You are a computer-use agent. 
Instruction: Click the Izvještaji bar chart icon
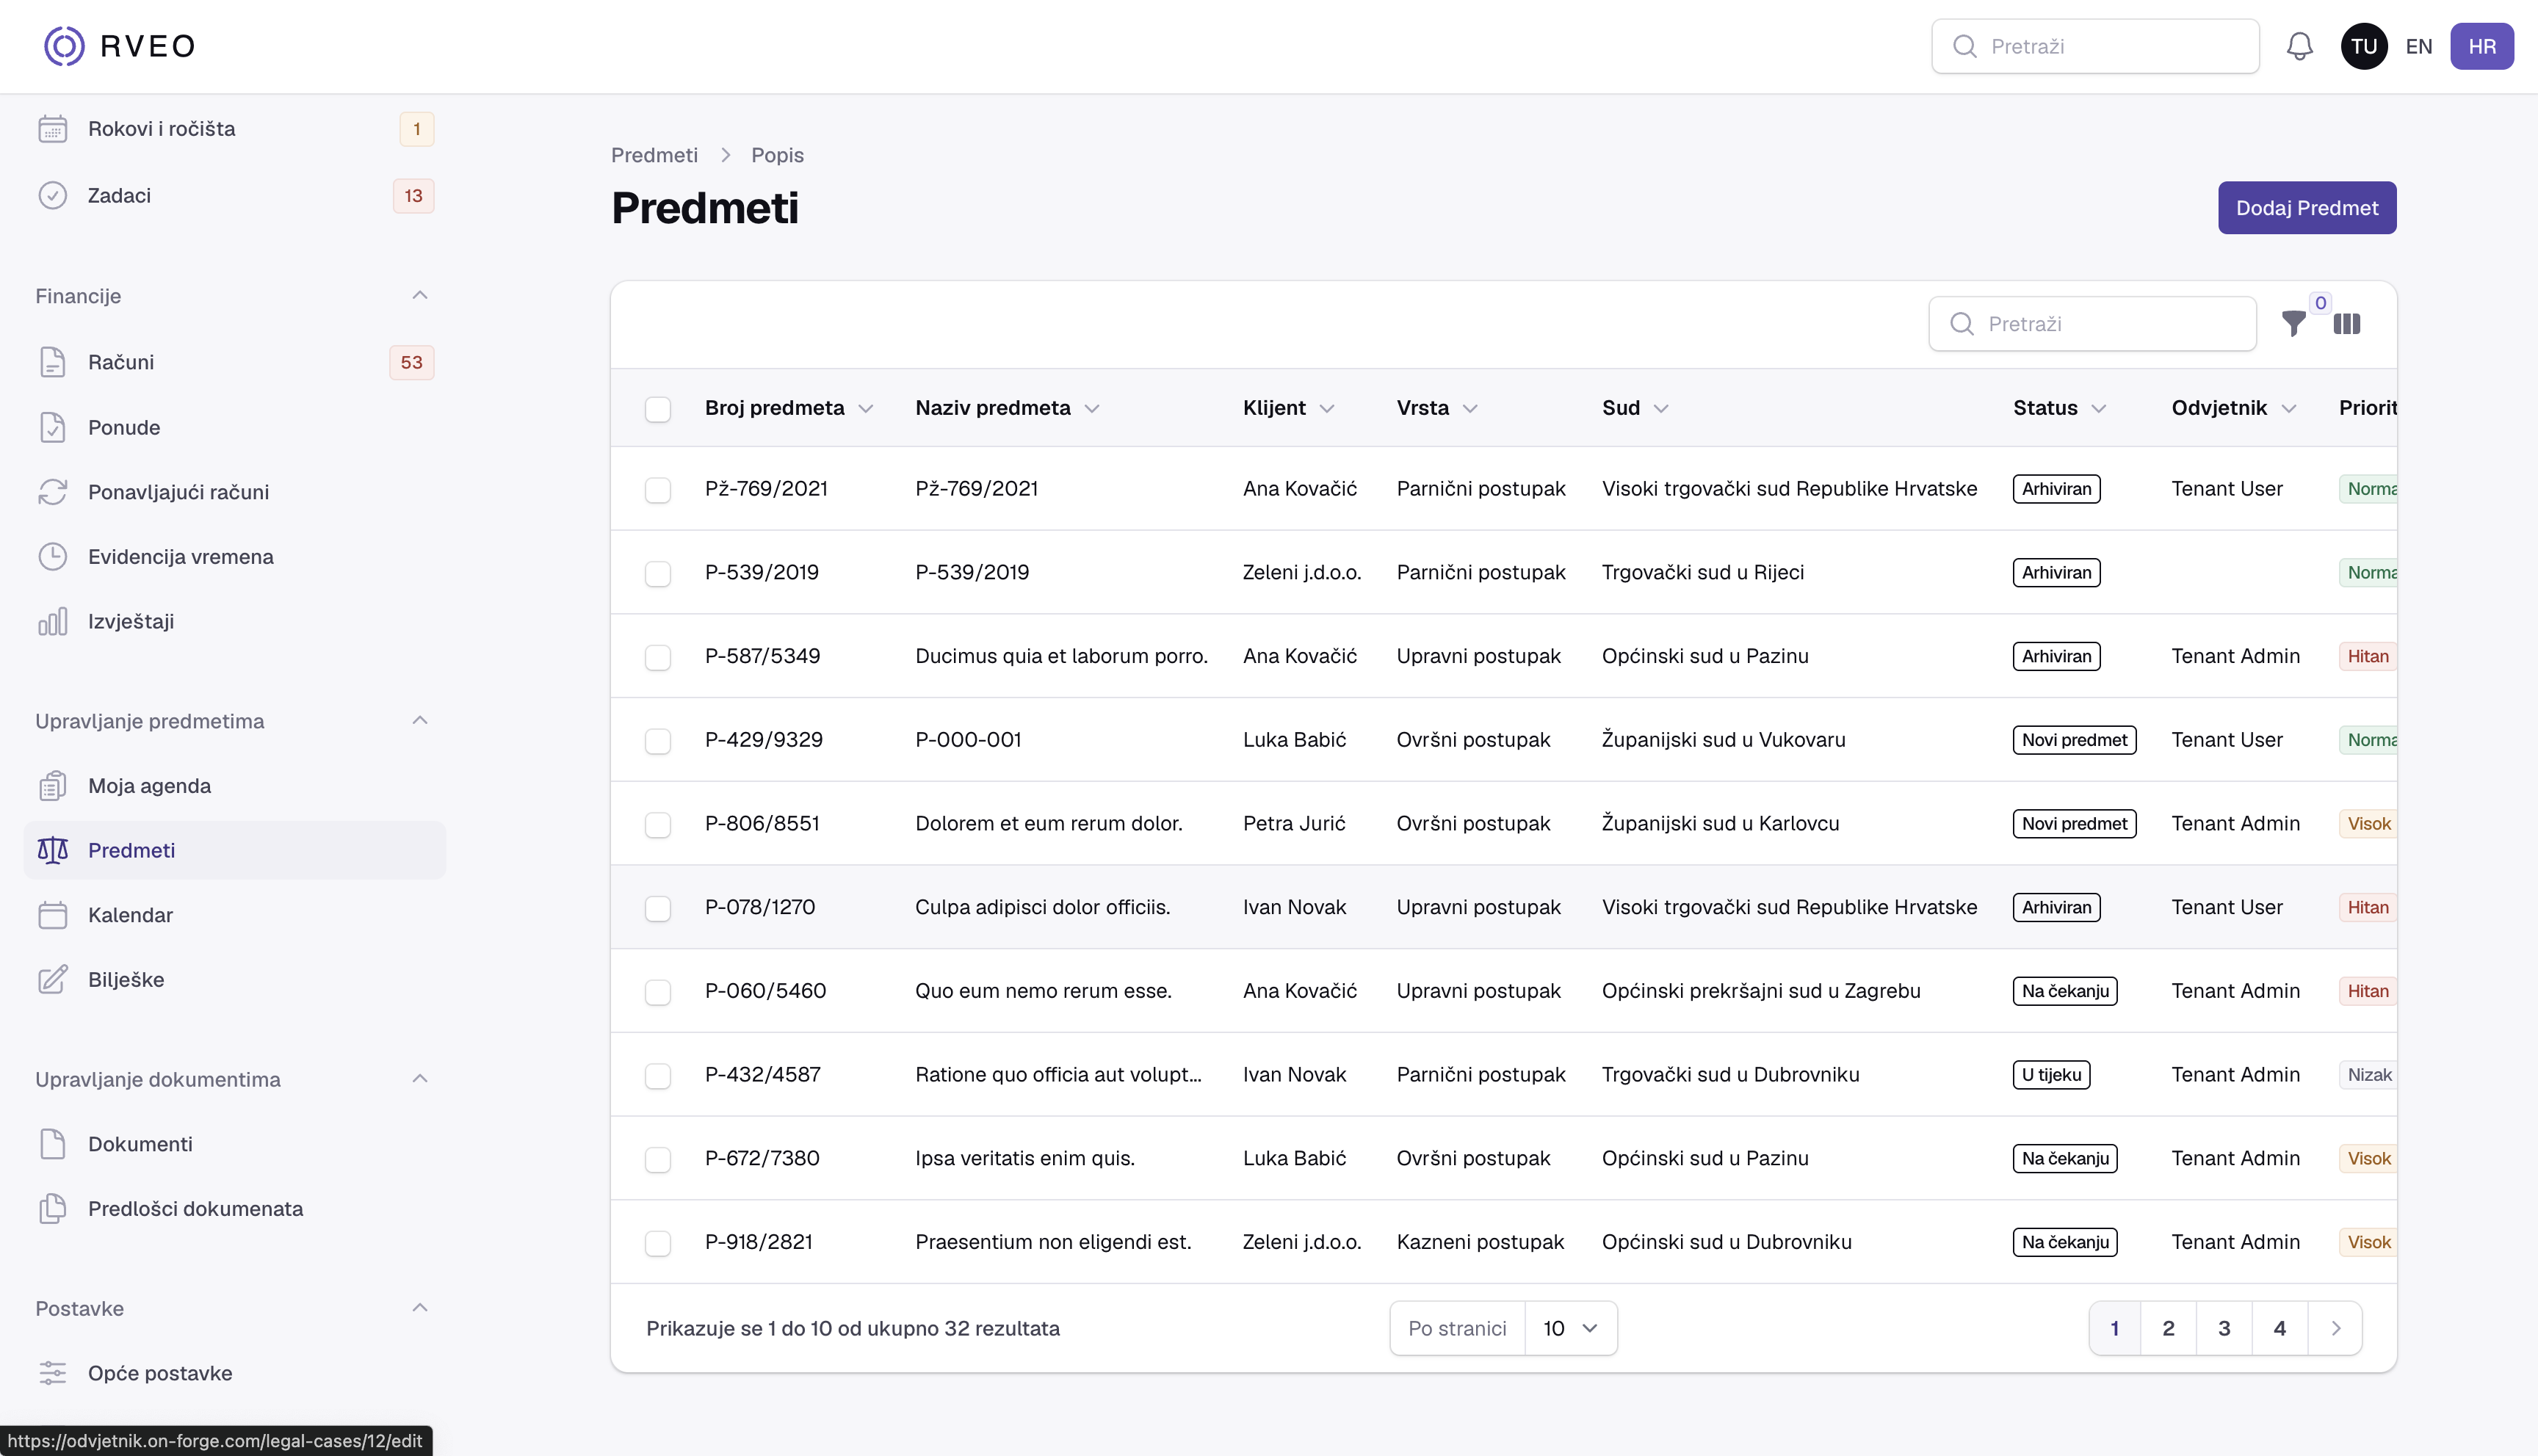pos(53,621)
